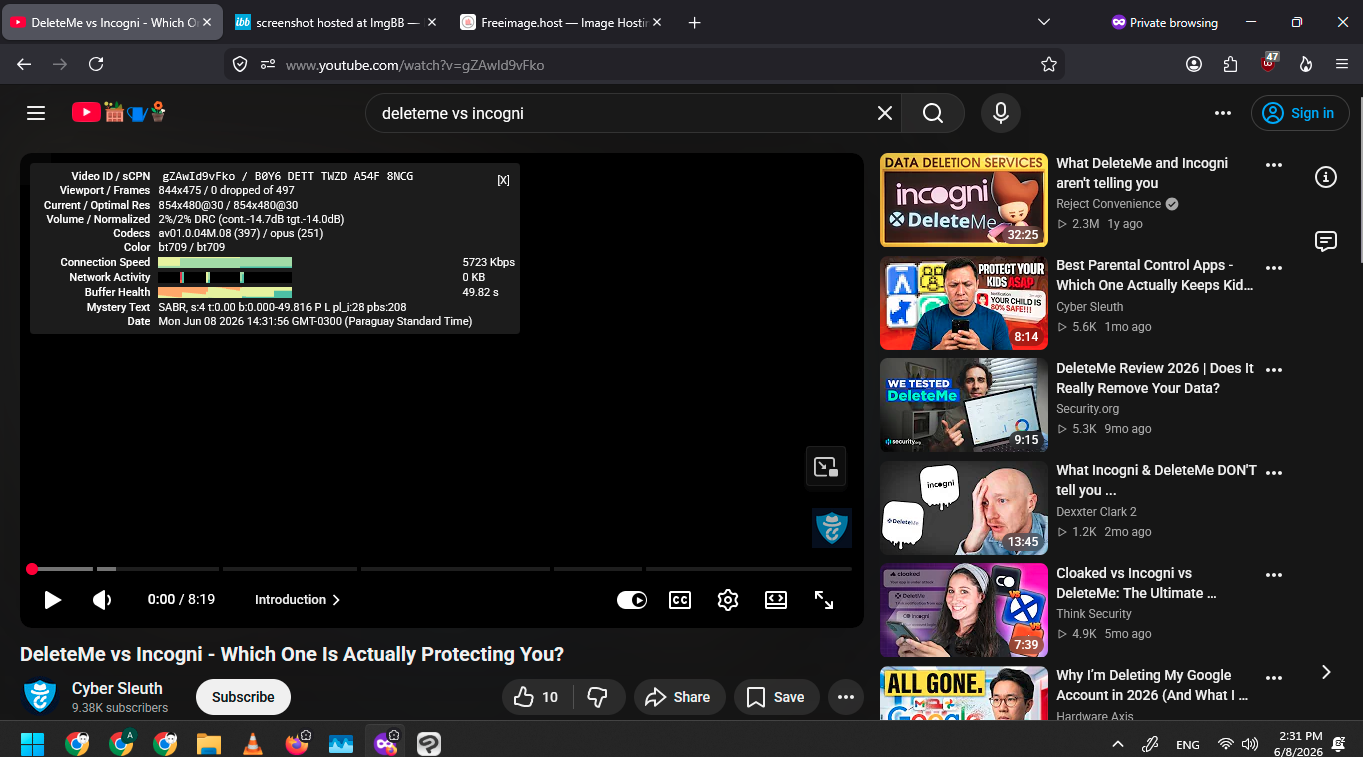
Task: Open the browser account icon
Action: [1194, 64]
